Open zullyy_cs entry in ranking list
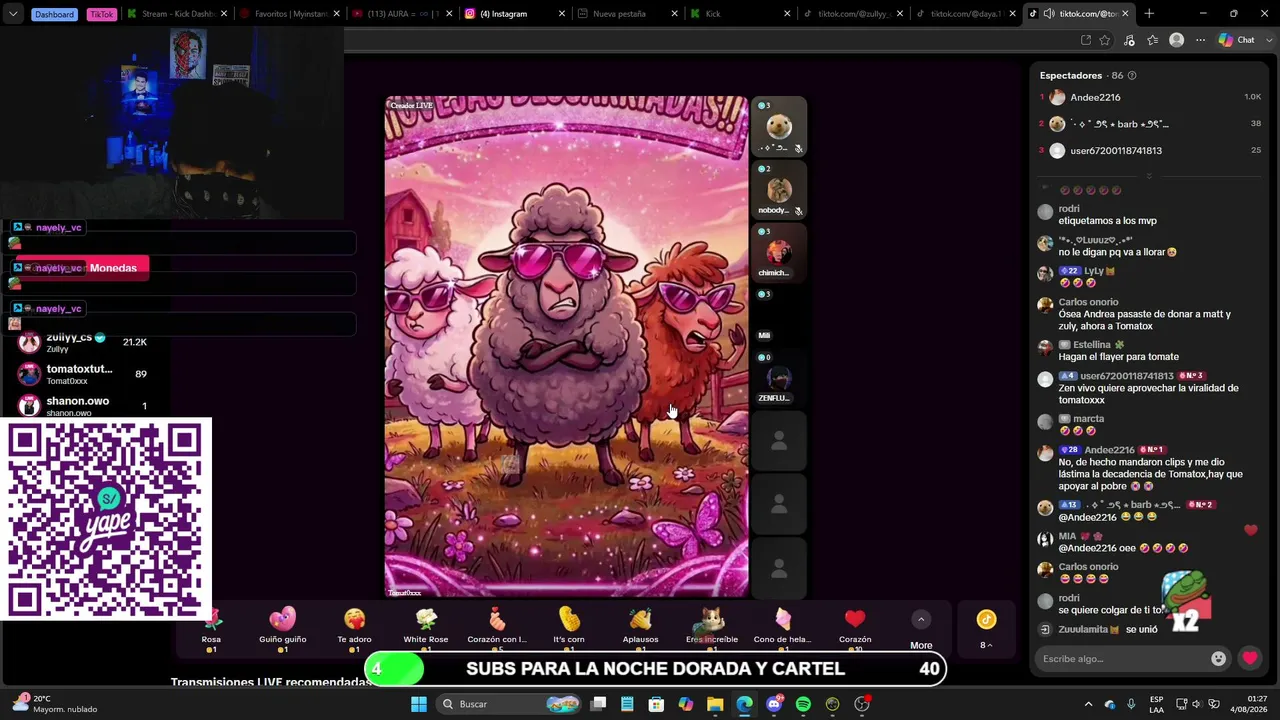 tap(85, 342)
